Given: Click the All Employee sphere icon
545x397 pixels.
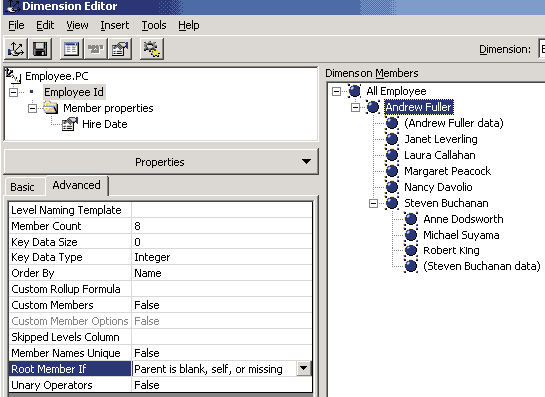Looking at the screenshot, I should pos(355,91).
